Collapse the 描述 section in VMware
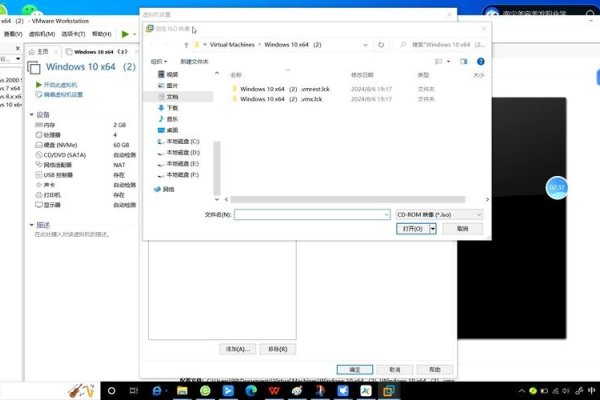The width and height of the screenshot is (600, 400). (32, 225)
